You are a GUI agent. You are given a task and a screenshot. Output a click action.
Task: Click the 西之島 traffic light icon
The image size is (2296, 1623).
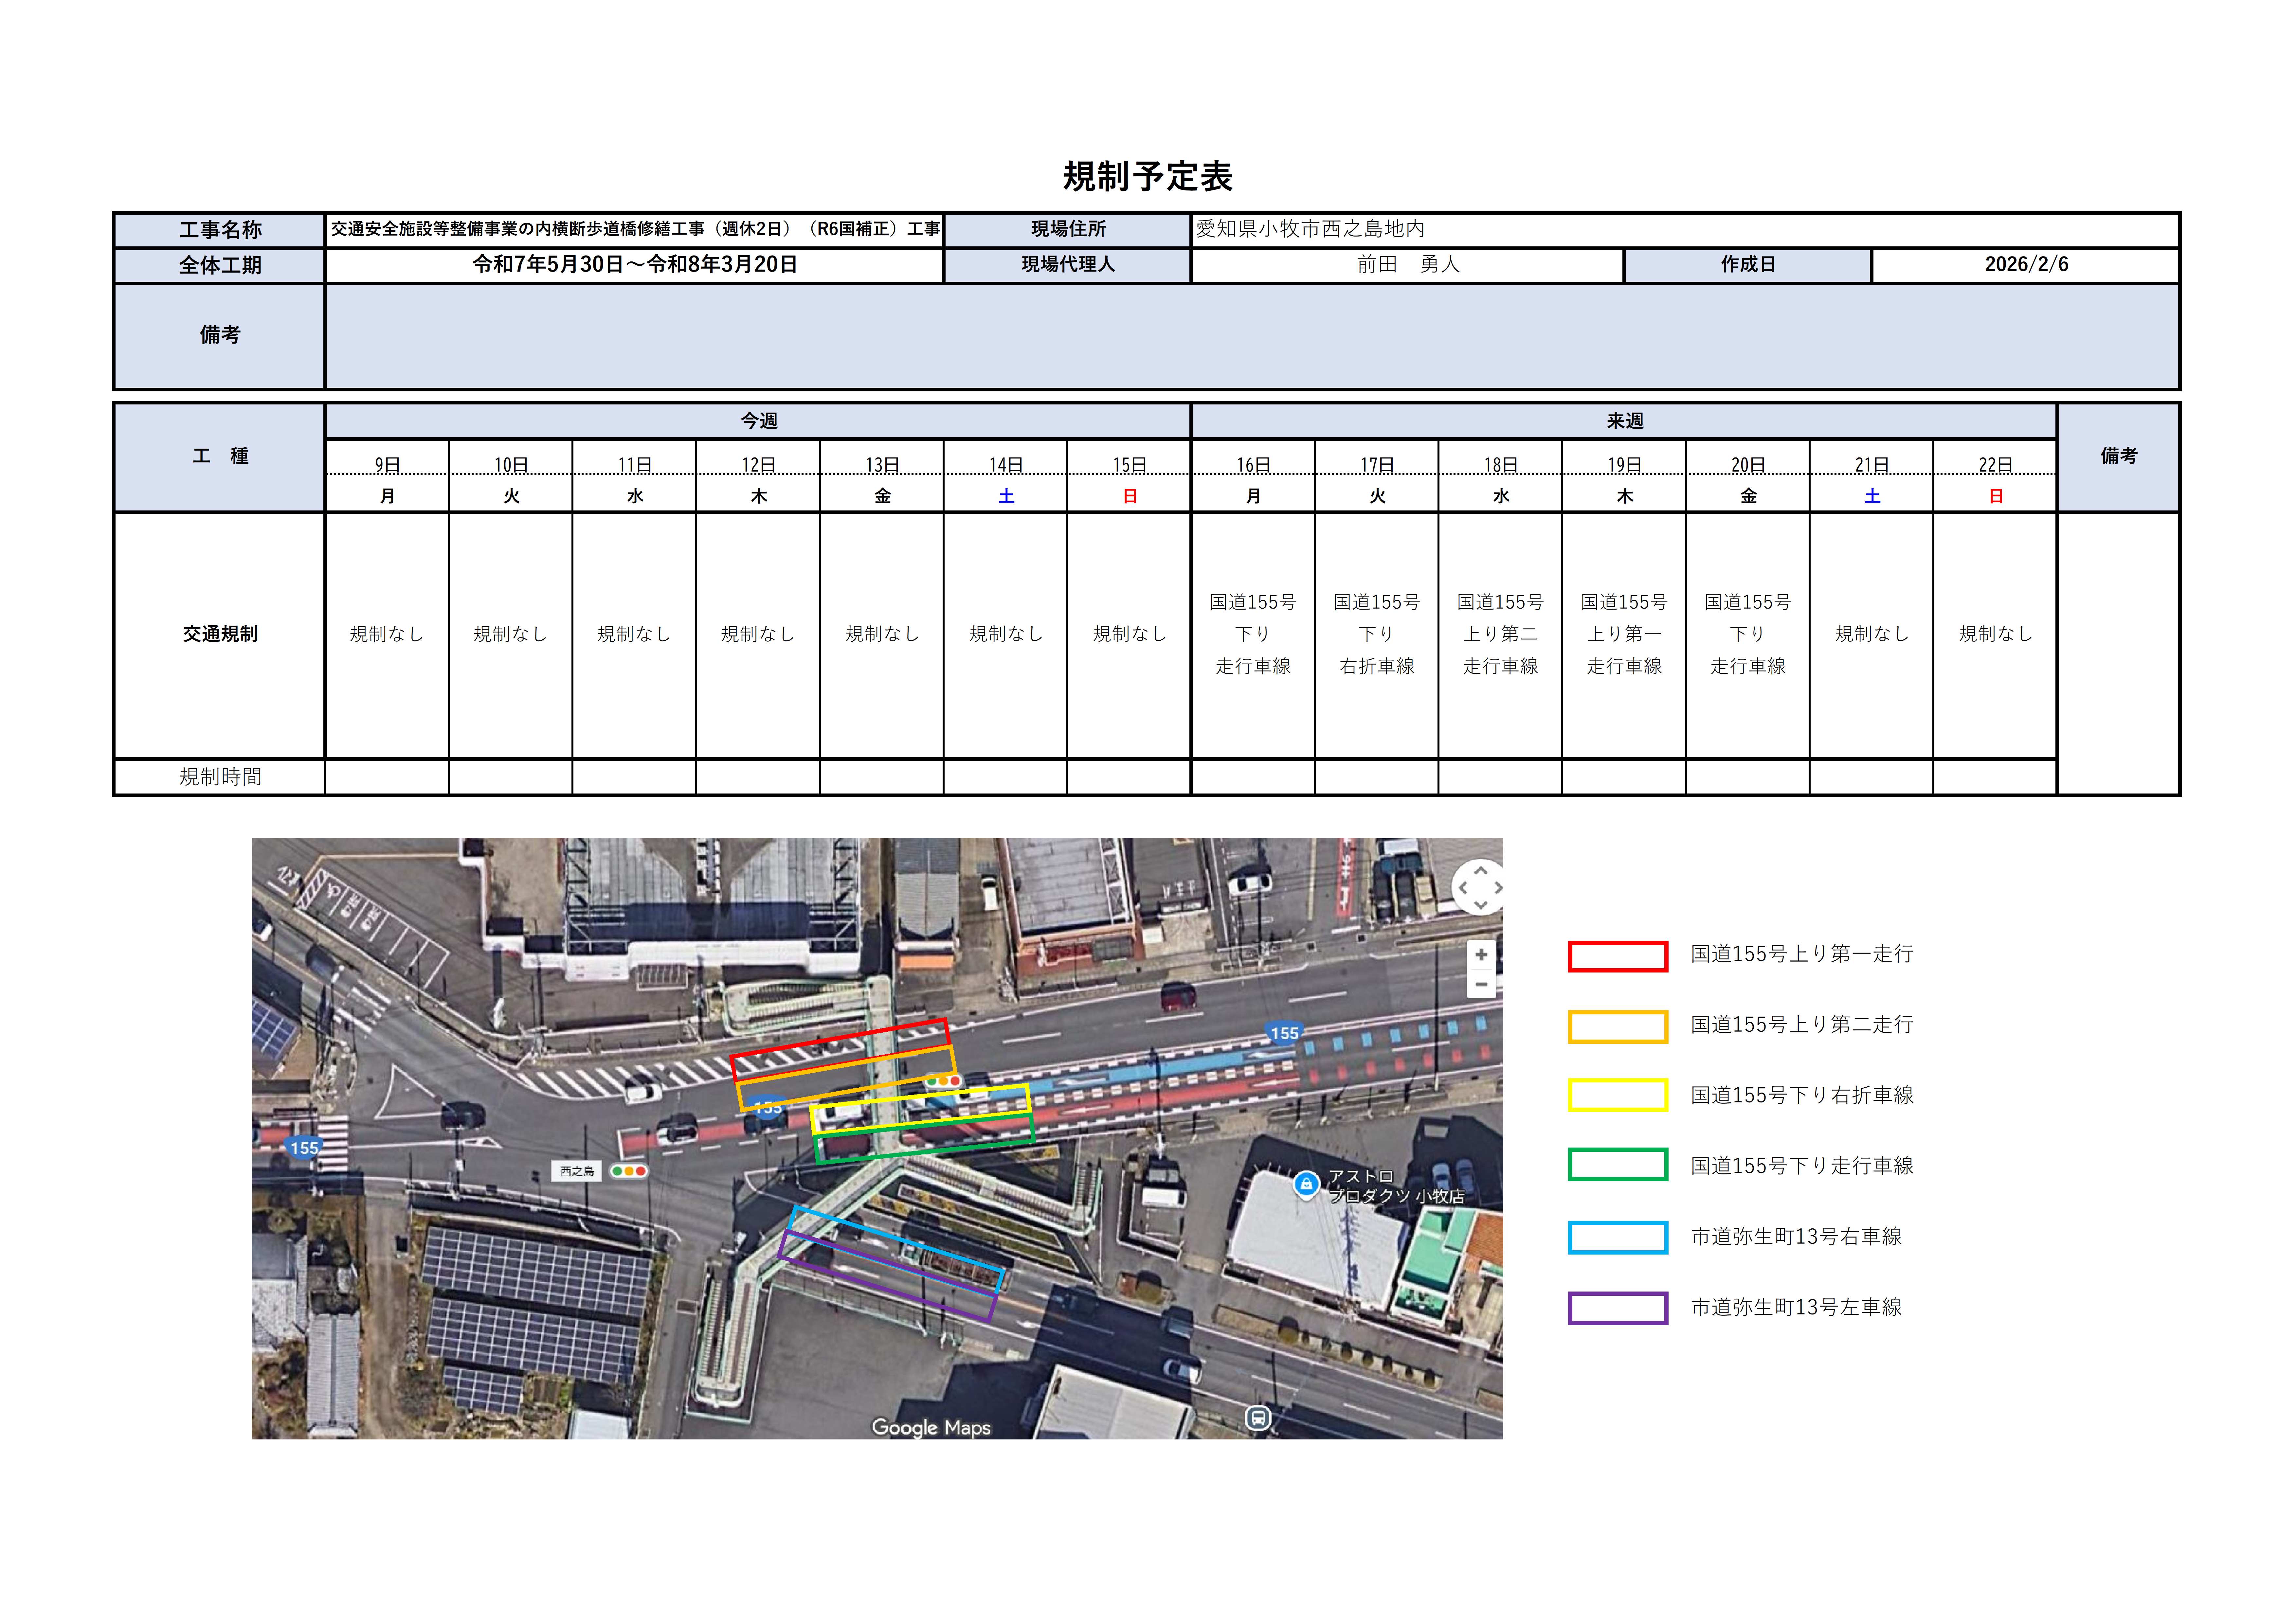point(629,1171)
